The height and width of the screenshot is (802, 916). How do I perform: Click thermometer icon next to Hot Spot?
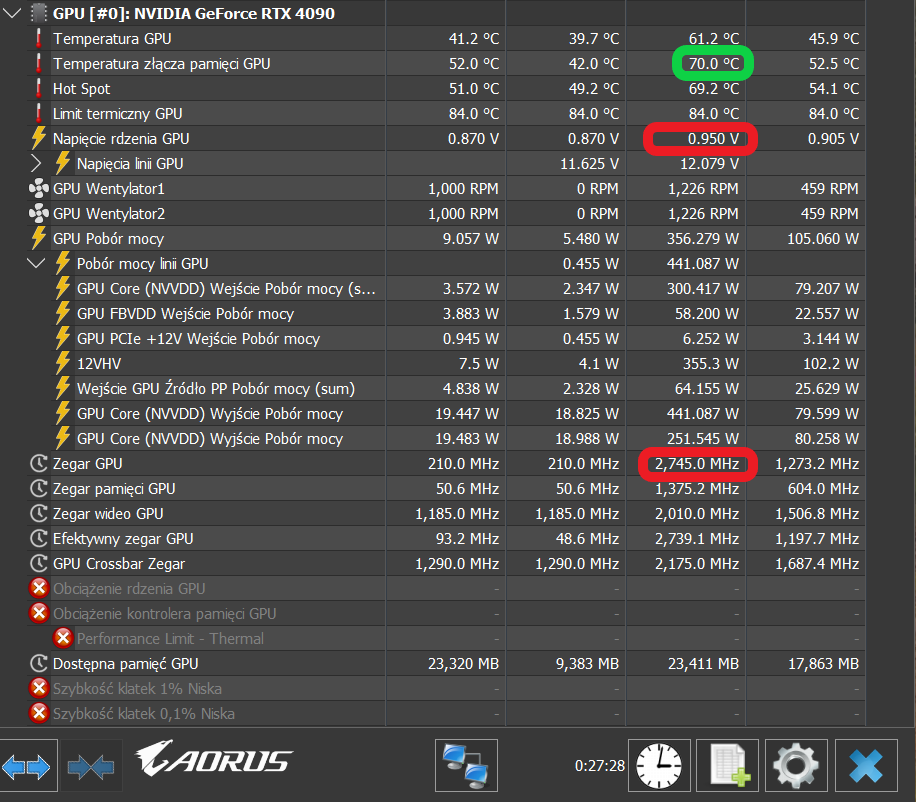[39, 89]
